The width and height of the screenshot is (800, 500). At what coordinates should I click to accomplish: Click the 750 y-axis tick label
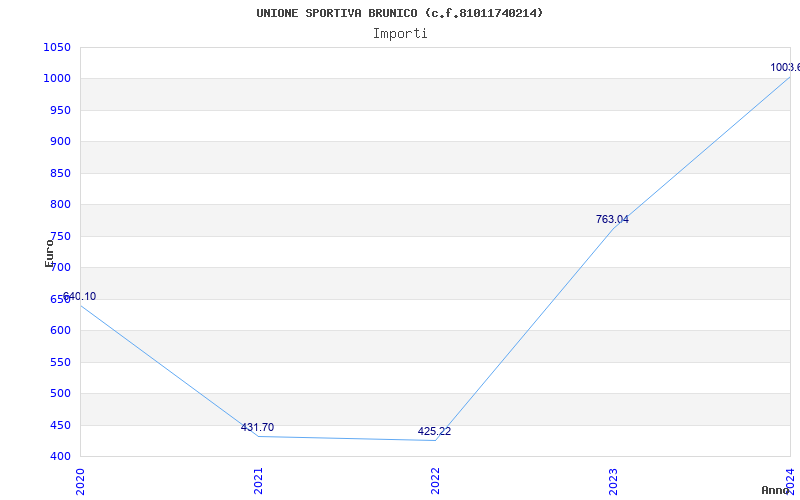[60, 237]
